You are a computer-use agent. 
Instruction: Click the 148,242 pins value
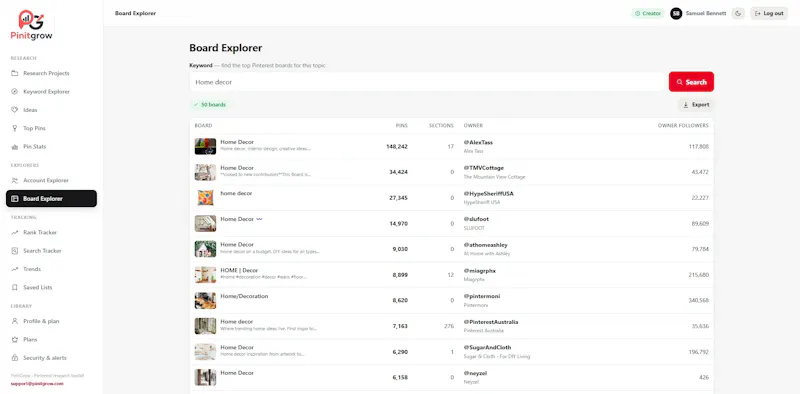397,146
